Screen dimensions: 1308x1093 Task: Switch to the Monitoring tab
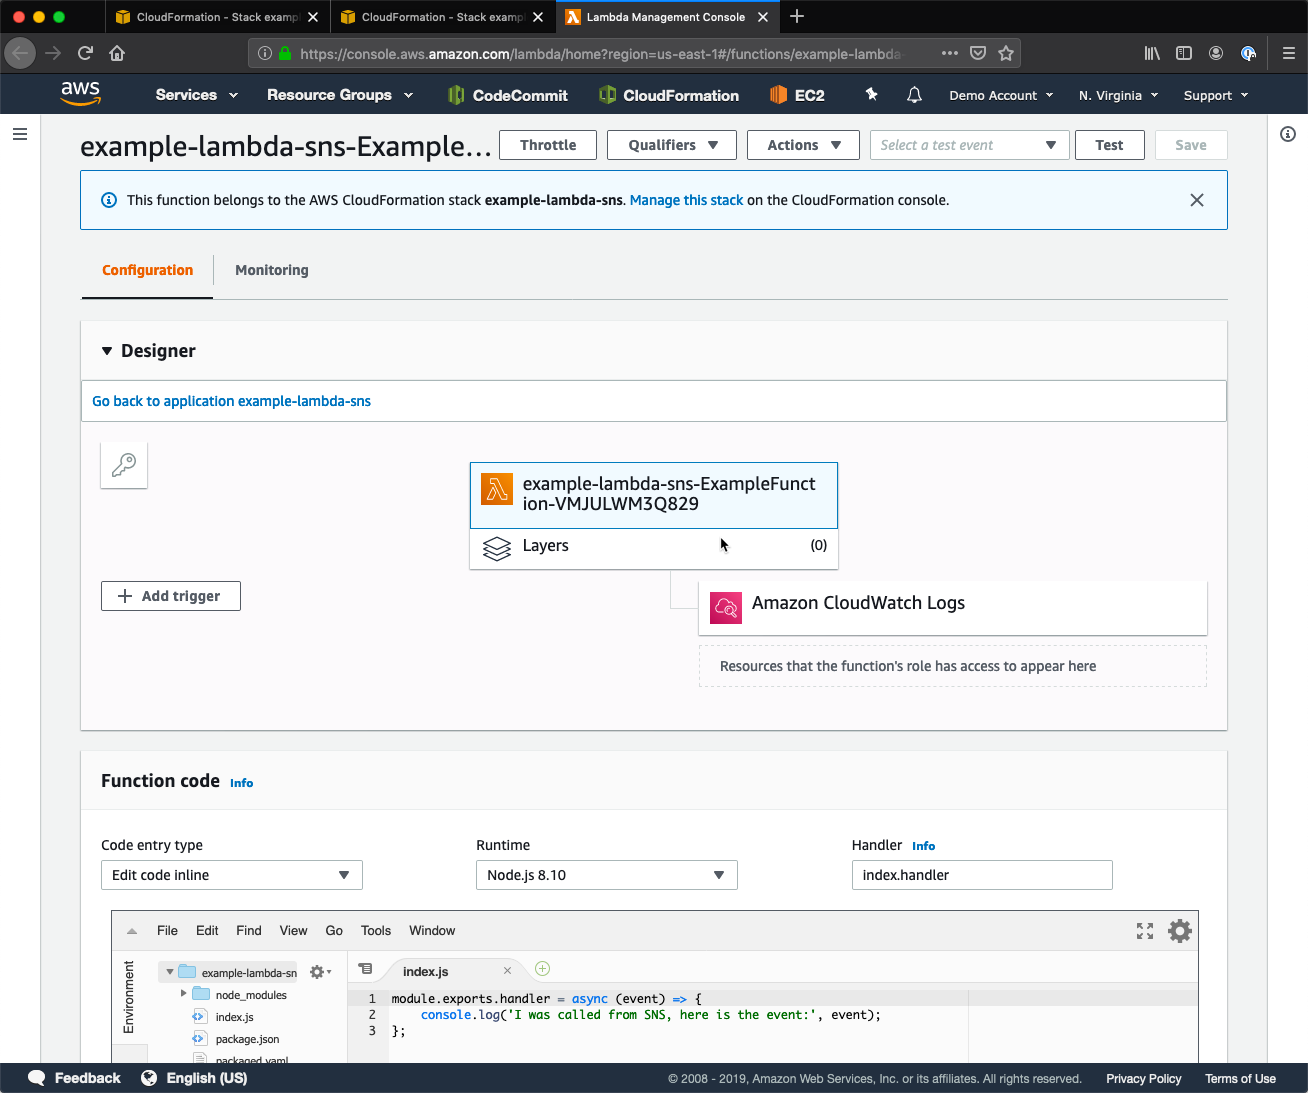point(271,270)
